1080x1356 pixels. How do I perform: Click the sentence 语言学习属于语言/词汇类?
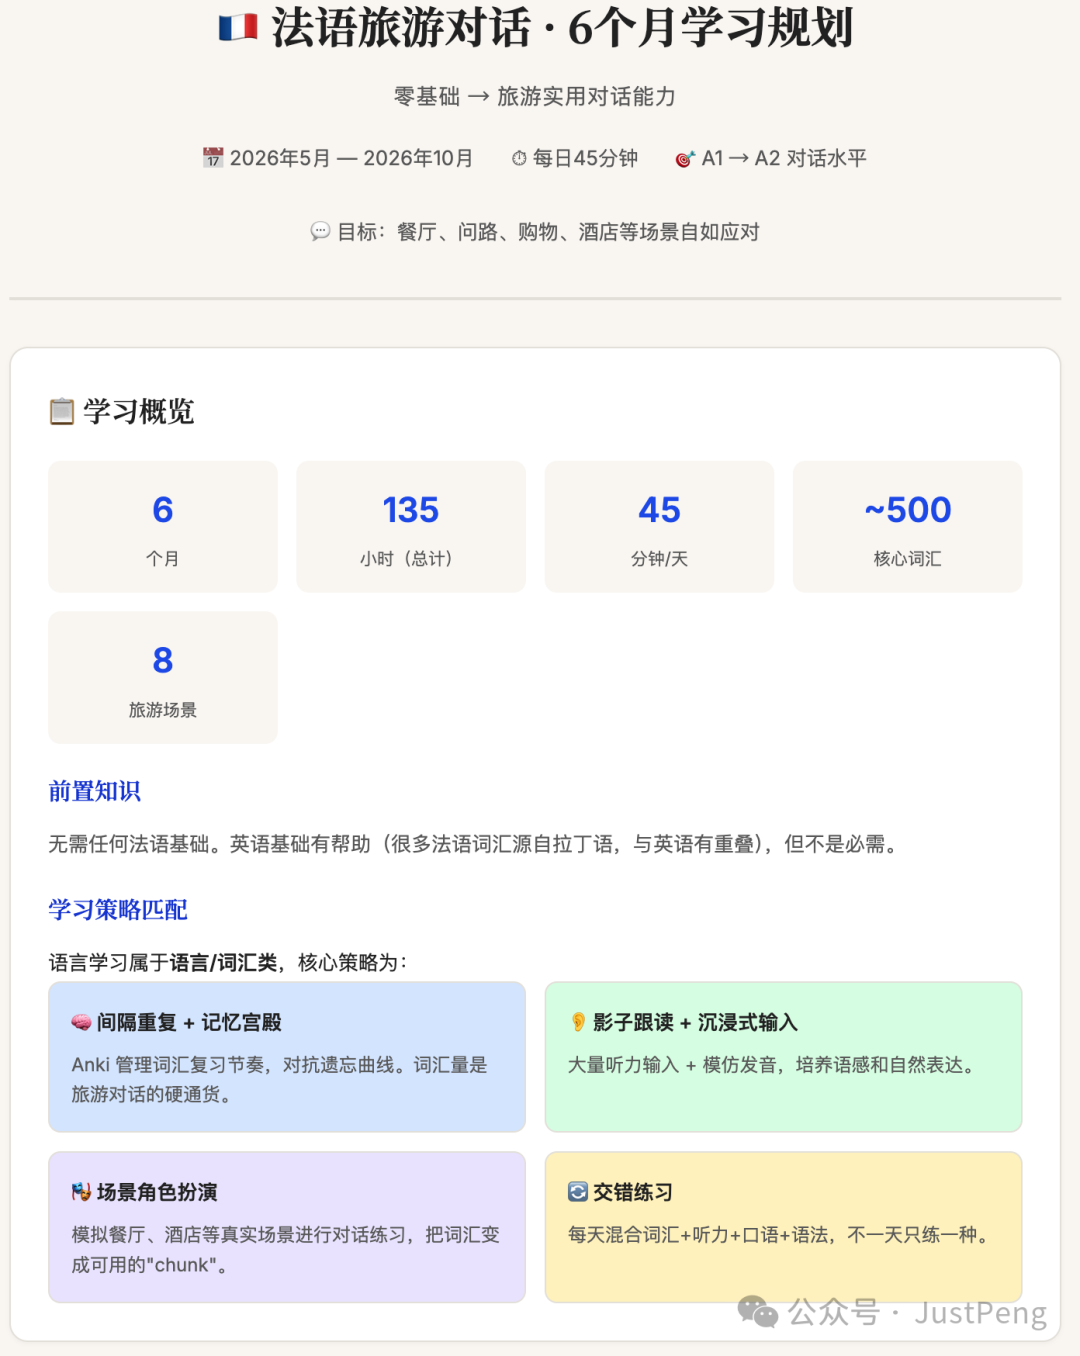229,962
